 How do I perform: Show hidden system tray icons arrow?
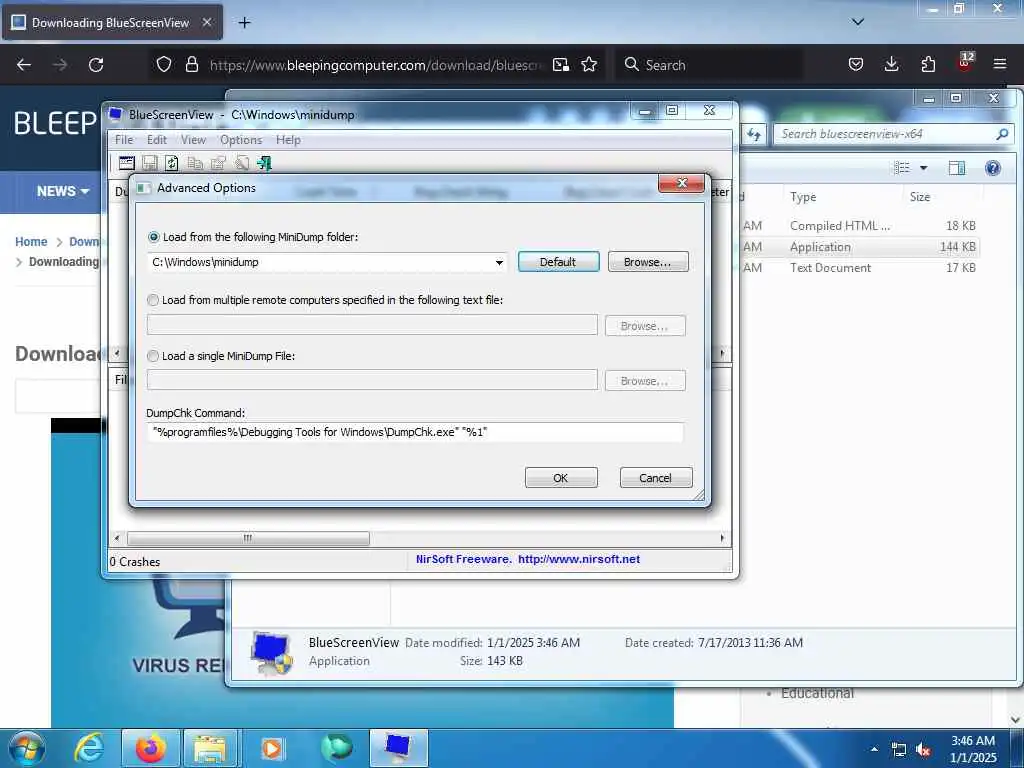click(x=874, y=749)
